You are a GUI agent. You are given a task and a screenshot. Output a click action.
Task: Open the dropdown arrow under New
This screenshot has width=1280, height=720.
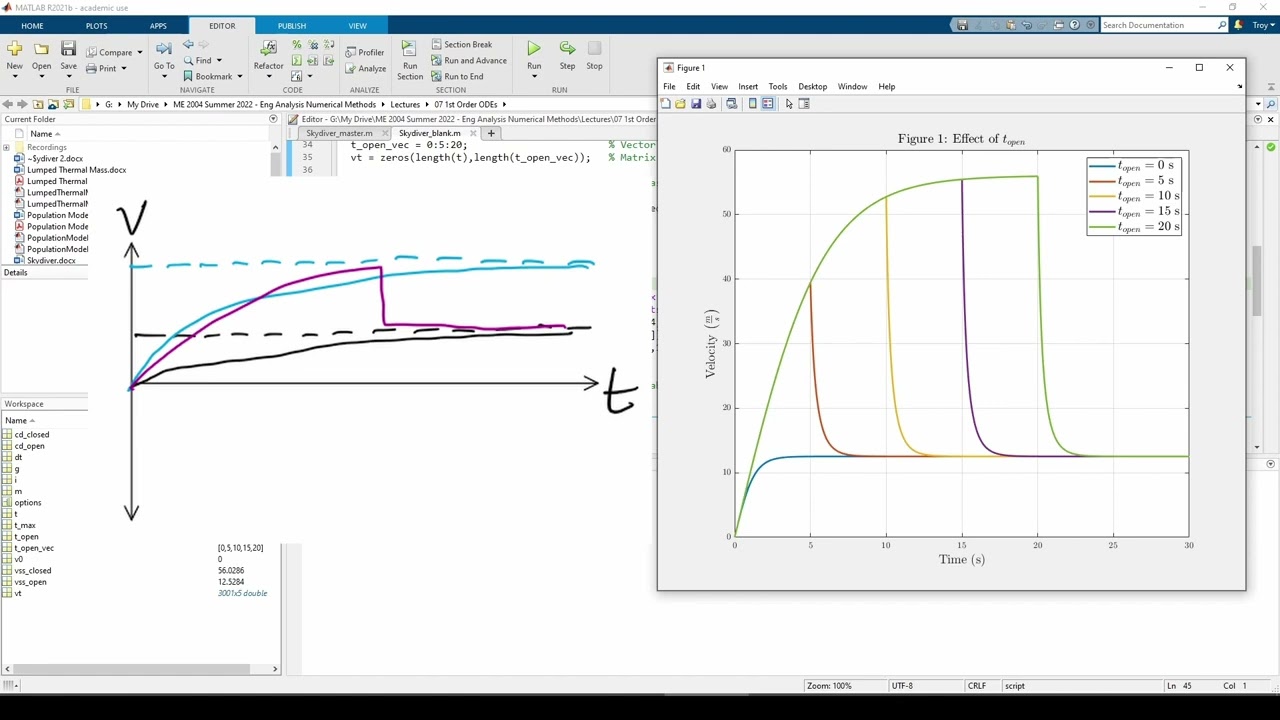14,76
